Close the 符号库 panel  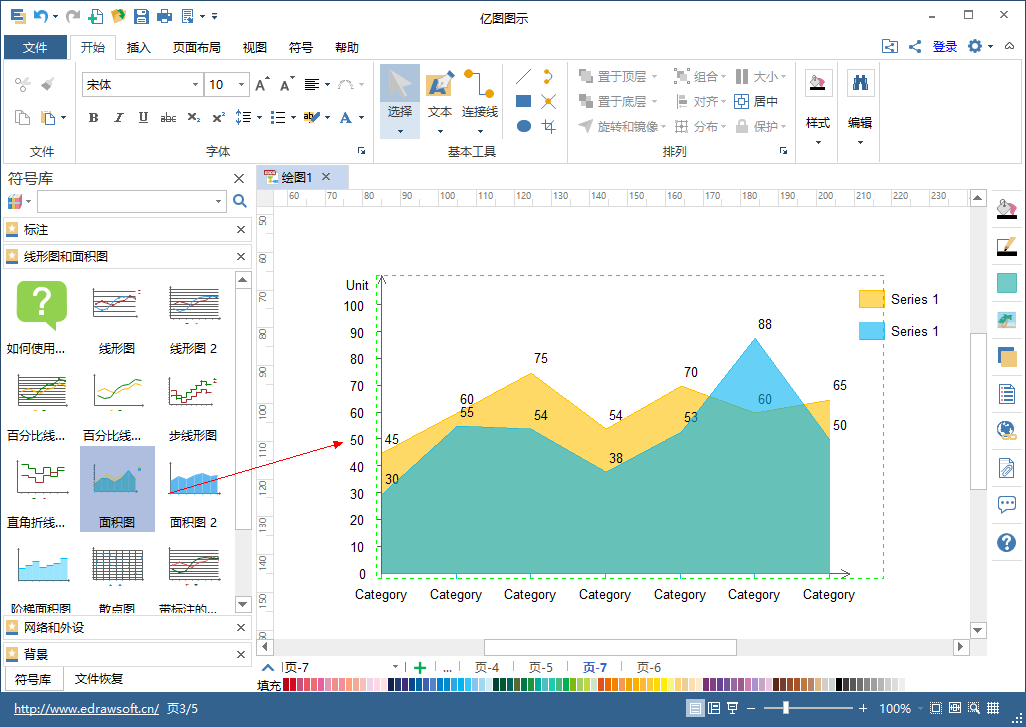[x=239, y=179]
